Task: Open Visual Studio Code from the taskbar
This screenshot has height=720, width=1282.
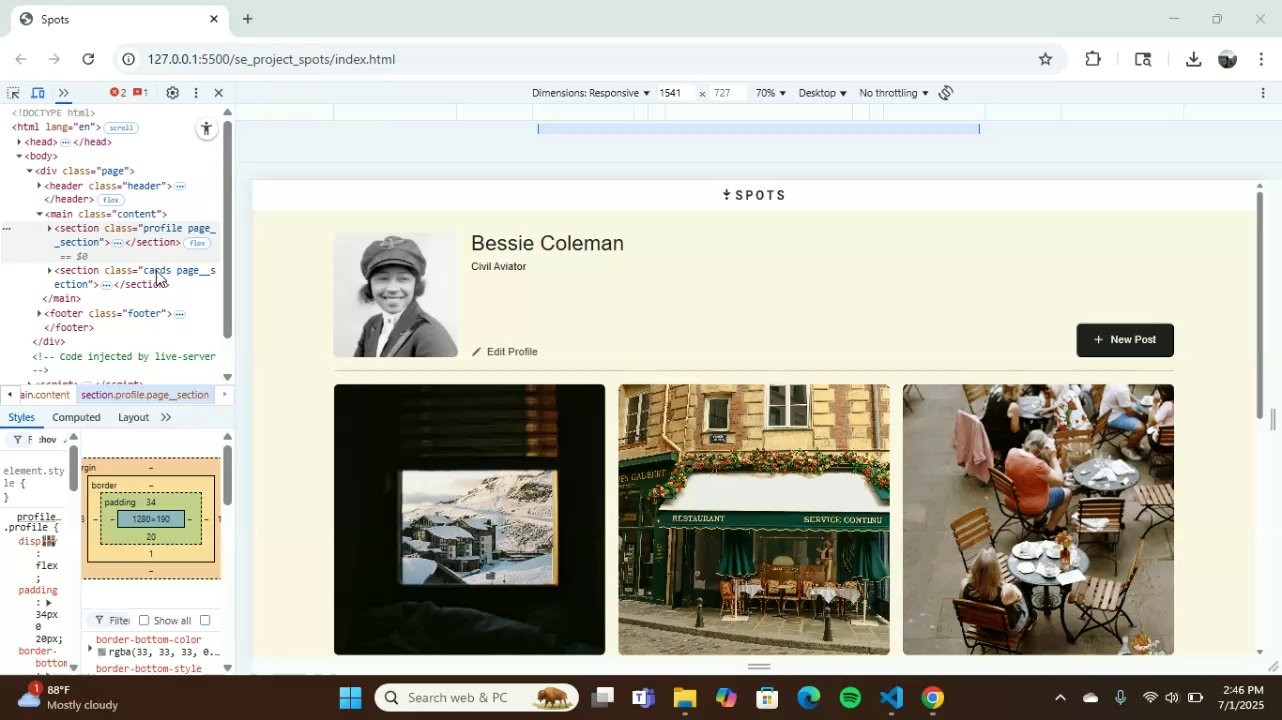Action: tap(891, 698)
